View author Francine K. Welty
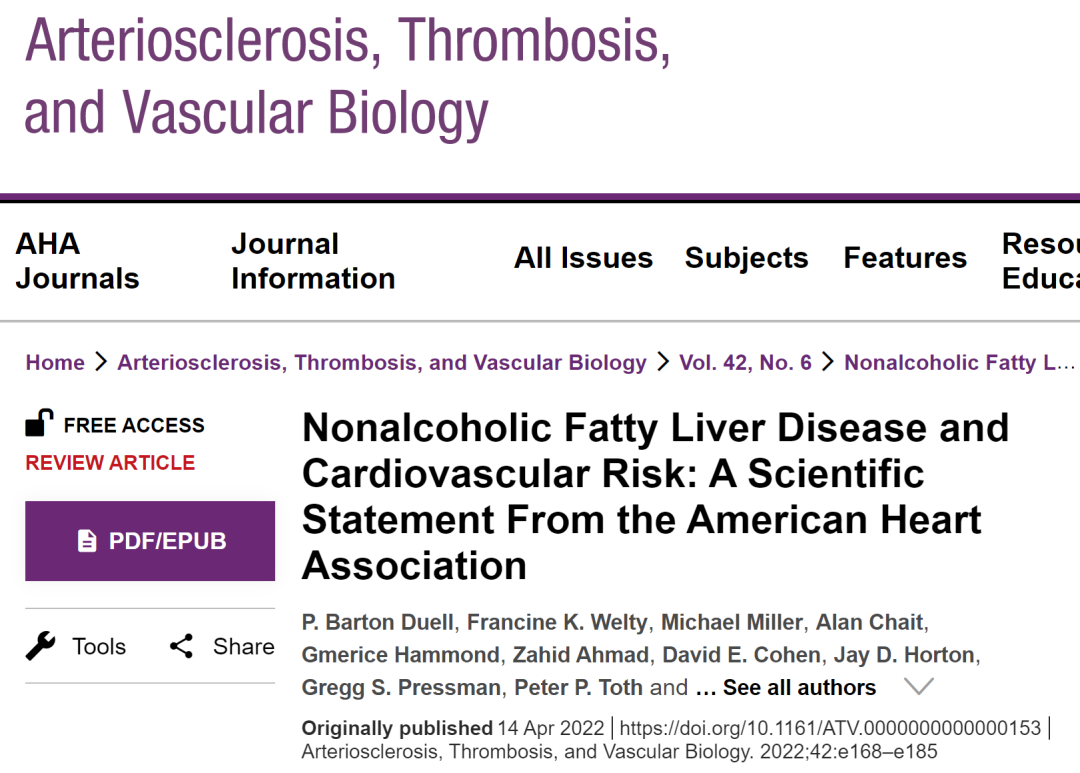Screen dimensions: 1080x773 tap(557, 622)
